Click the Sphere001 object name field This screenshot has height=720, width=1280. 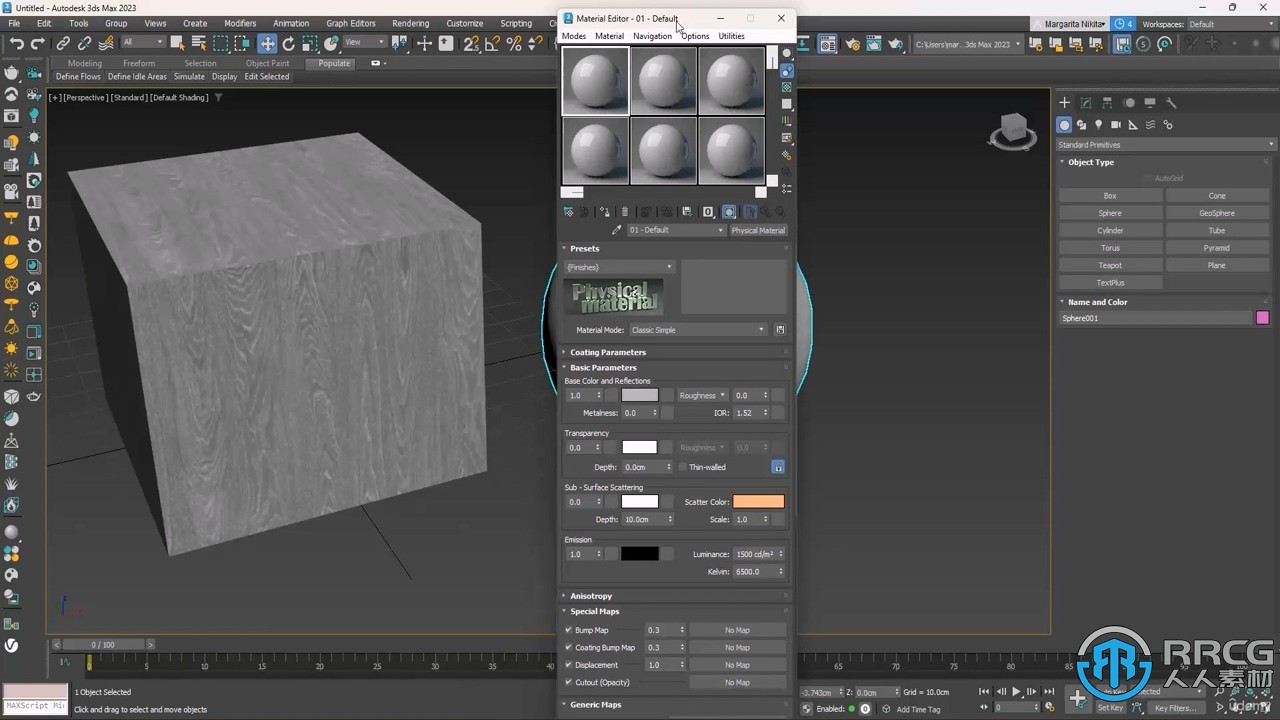pos(1156,318)
